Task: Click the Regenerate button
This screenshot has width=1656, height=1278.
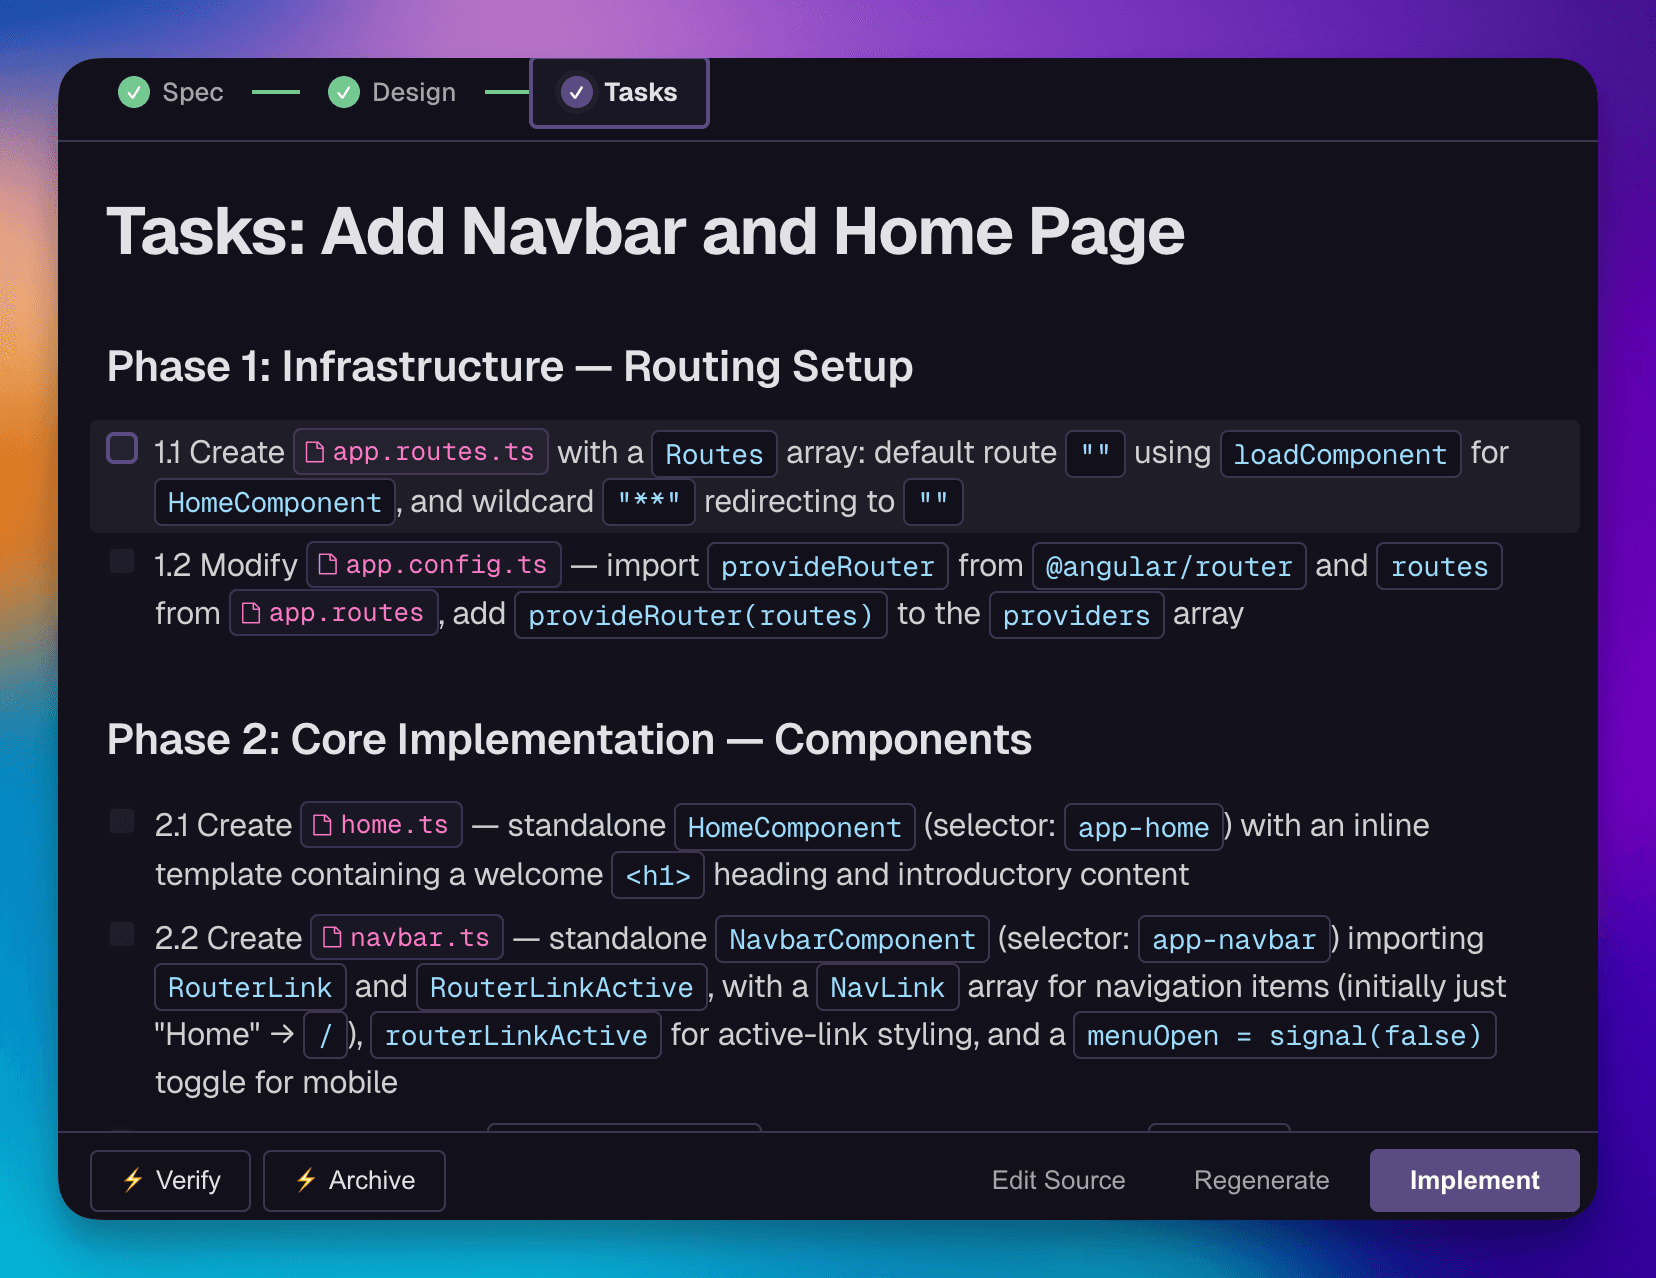Action: point(1261,1180)
